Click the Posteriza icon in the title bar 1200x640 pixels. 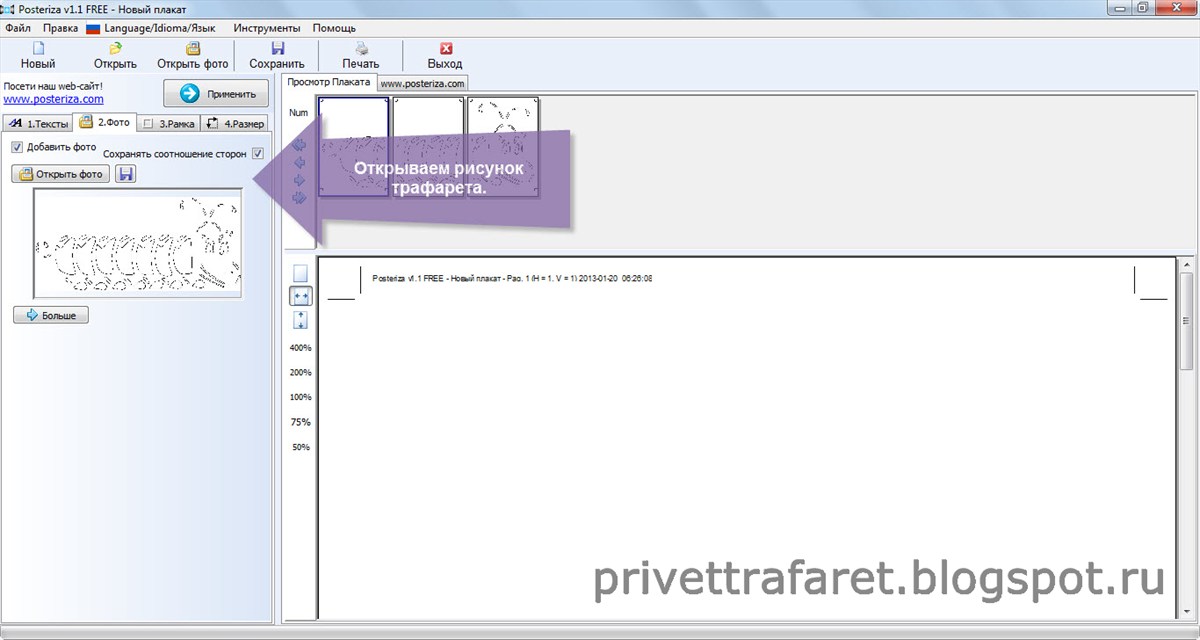click(9, 8)
